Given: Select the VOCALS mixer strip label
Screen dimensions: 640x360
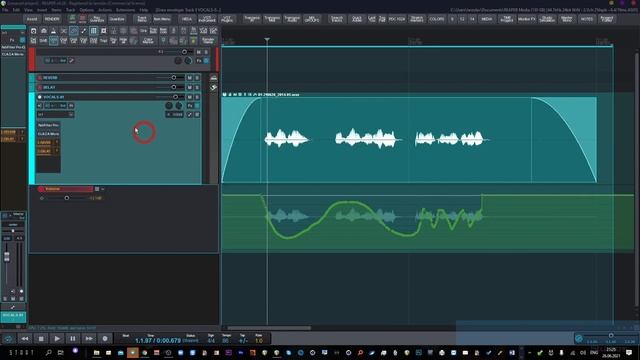Looking at the screenshot, I should (x=13, y=316).
